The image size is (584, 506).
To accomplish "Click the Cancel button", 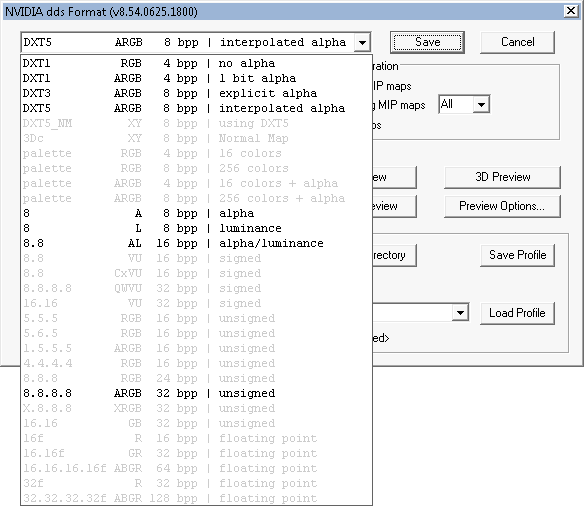I will [x=517, y=42].
